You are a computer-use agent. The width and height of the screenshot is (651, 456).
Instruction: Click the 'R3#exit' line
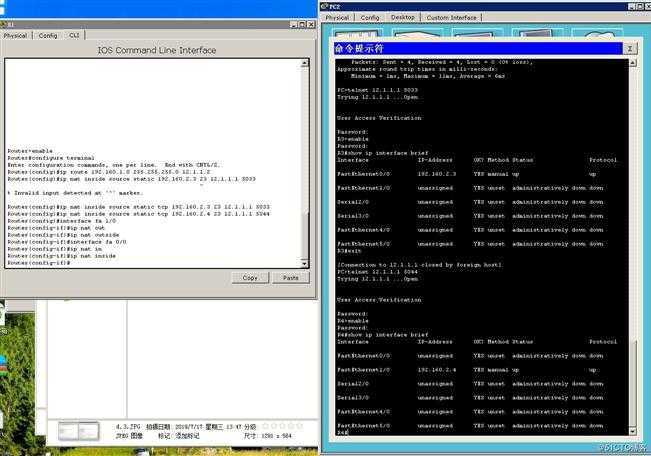pos(349,251)
